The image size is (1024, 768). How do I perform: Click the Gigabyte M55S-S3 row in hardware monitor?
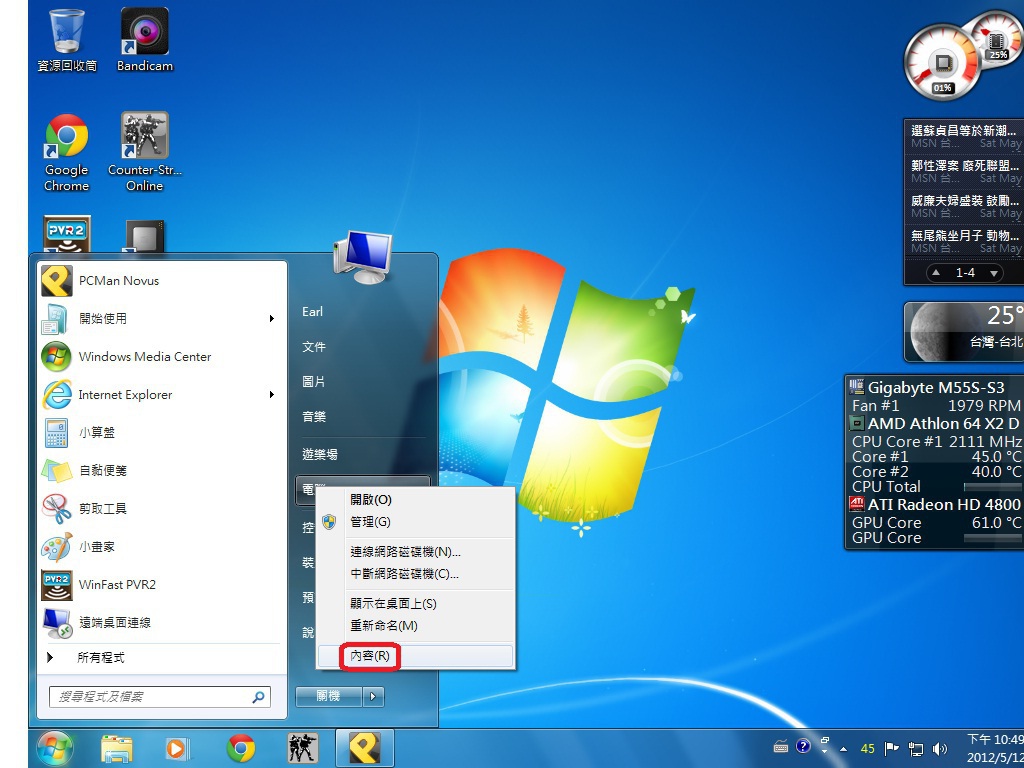[935, 387]
